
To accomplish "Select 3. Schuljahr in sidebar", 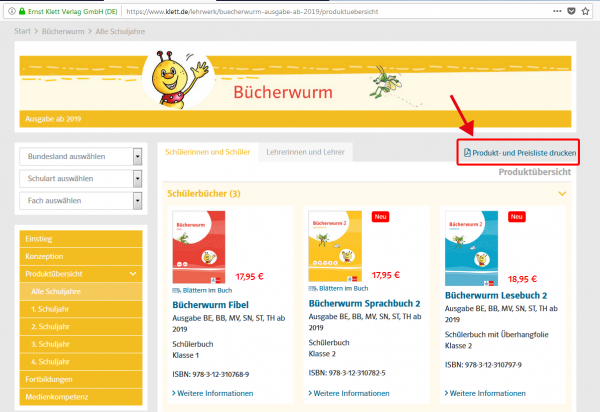I will pos(81,344).
